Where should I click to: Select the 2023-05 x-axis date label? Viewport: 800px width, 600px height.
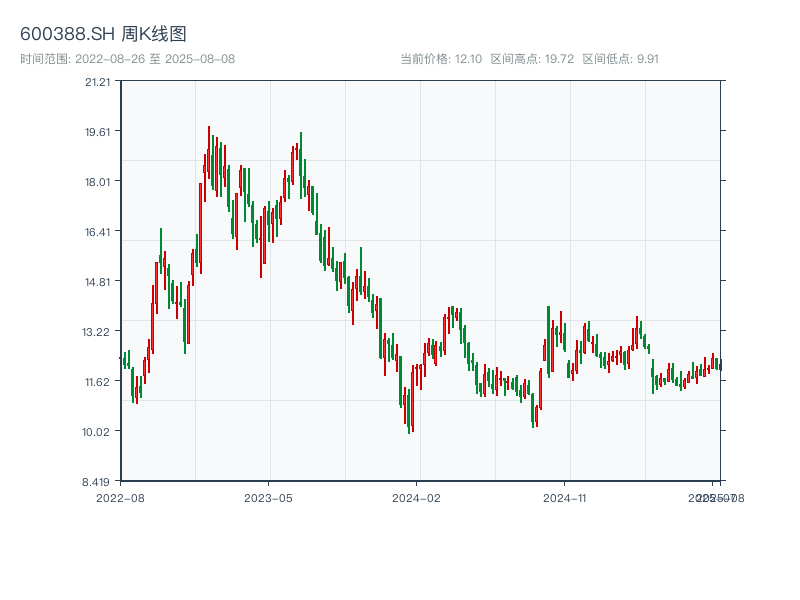coord(268,497)
